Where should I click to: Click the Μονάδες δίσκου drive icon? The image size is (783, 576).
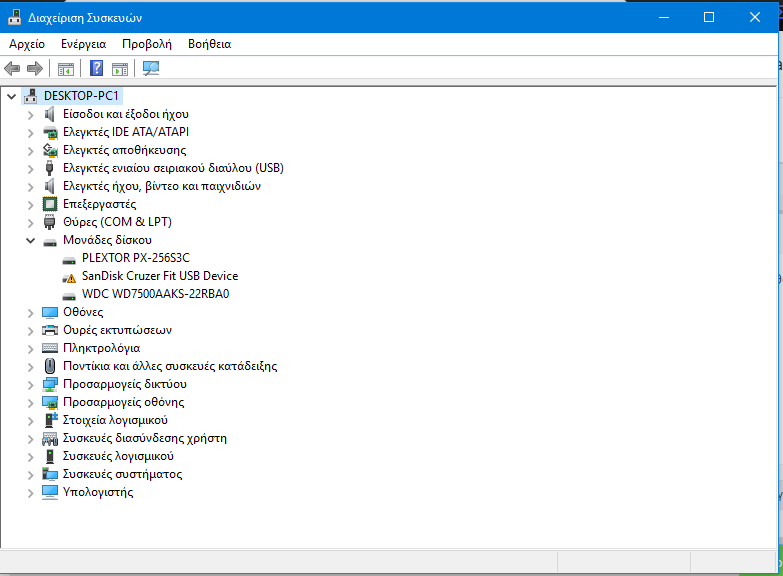tap(50, 242)
